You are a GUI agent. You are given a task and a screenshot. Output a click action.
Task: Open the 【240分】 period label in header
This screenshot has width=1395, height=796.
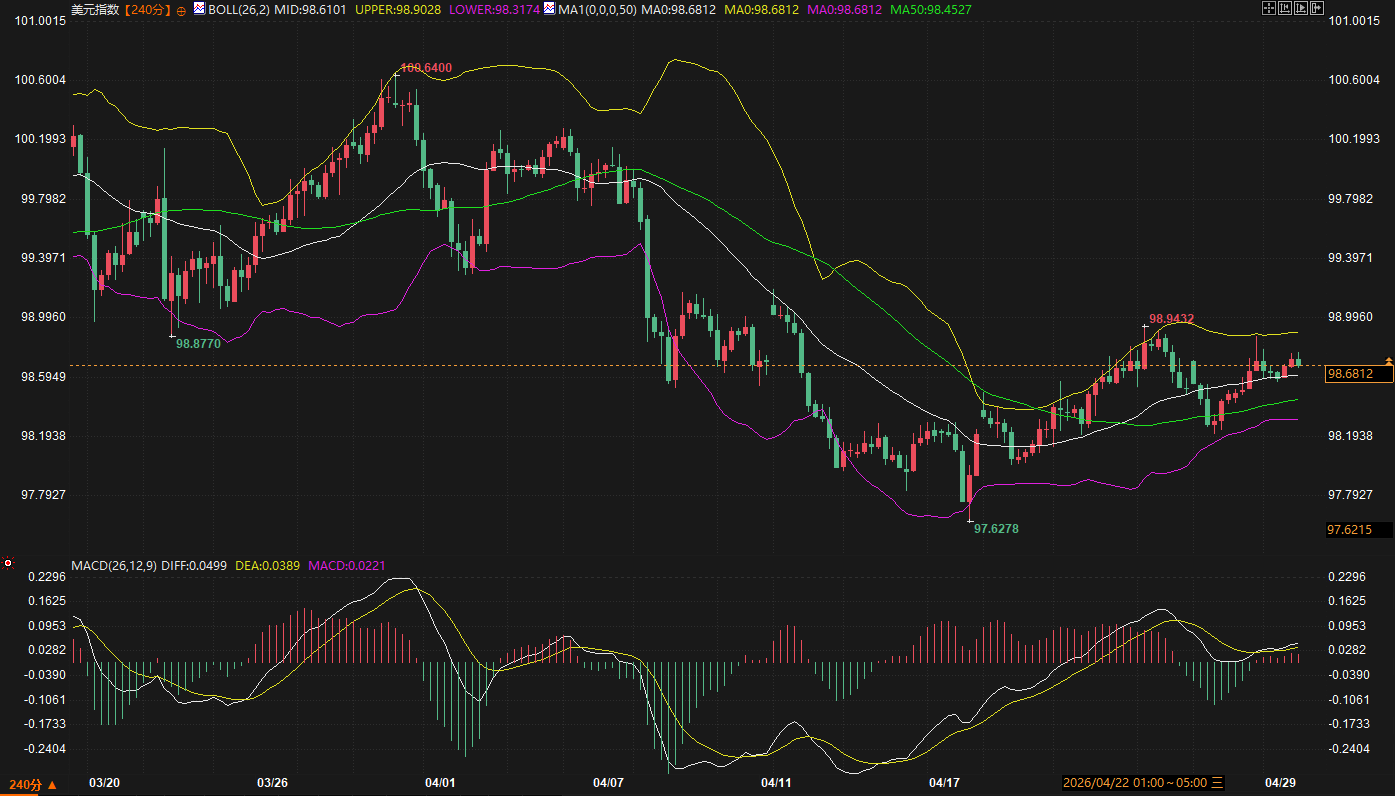(147, 10)
